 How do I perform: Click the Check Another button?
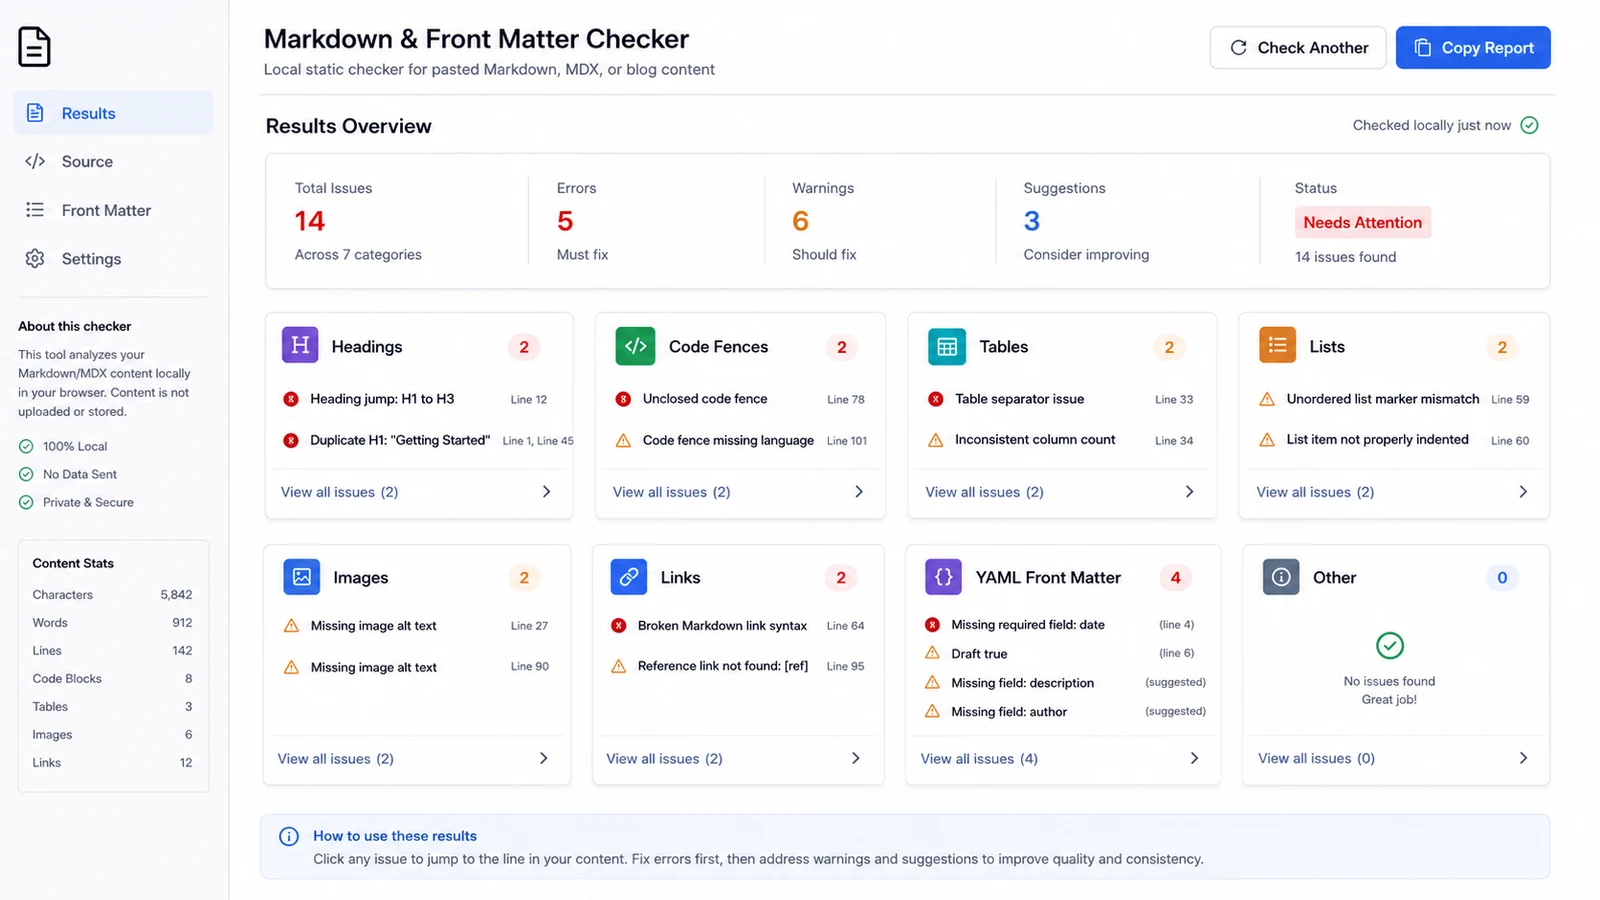click(1298, 47)
